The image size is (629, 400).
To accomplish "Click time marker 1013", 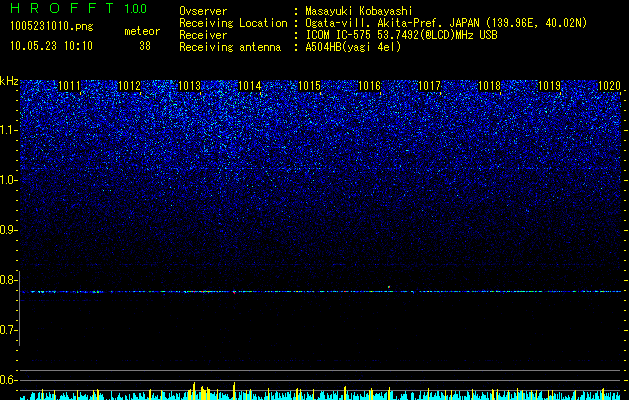I will pyautogui.click(x=189, y=86).
